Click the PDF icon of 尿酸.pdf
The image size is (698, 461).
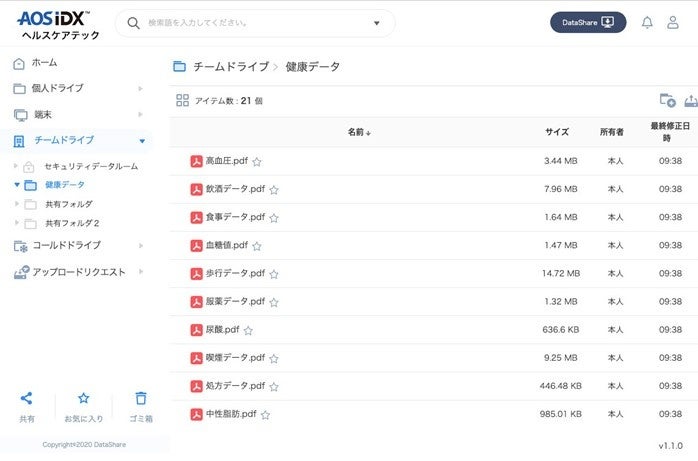coord(196,330)
